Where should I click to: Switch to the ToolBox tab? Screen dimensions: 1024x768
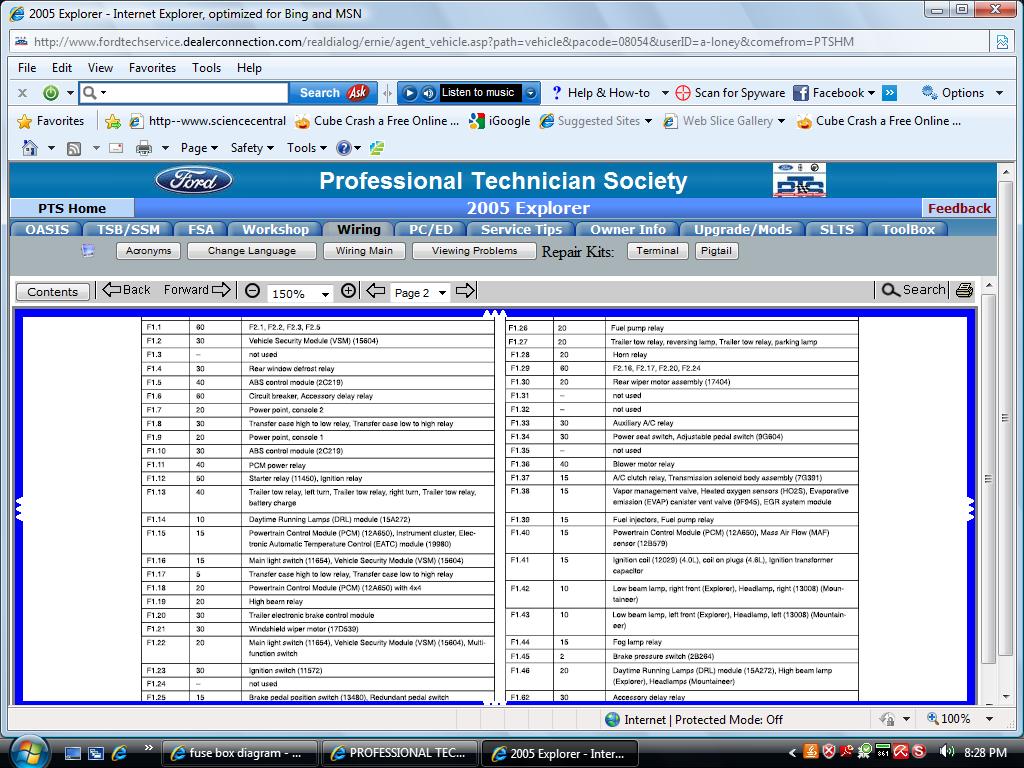(908, 229)
